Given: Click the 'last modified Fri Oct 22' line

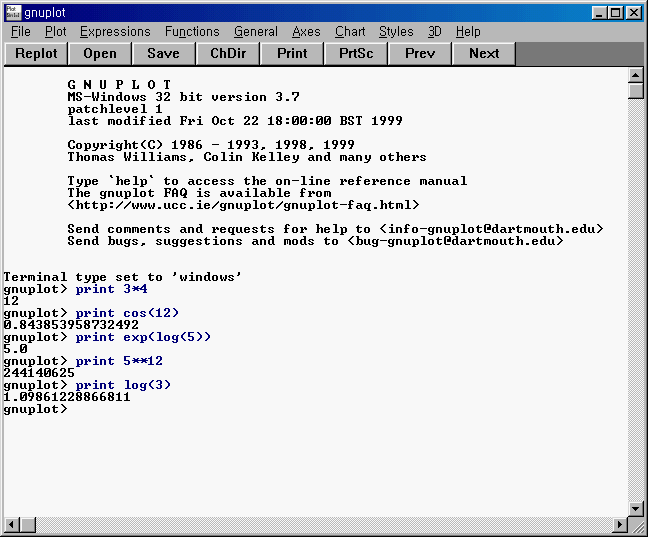Looking at the screenshot, I should 235,121.
